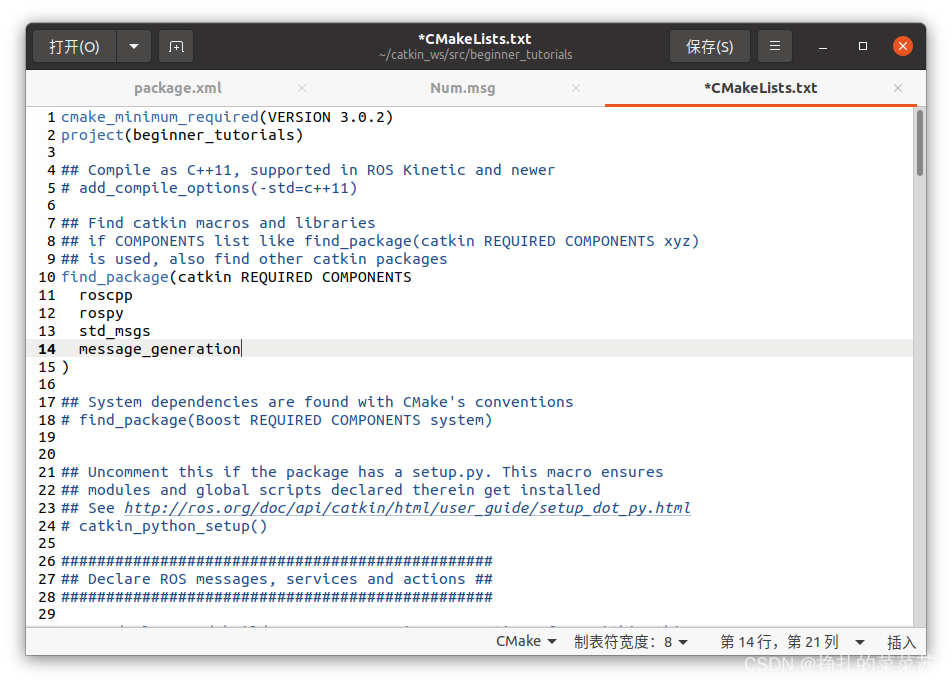Close the Num.msg tab with its × icon

pos(576,88)
